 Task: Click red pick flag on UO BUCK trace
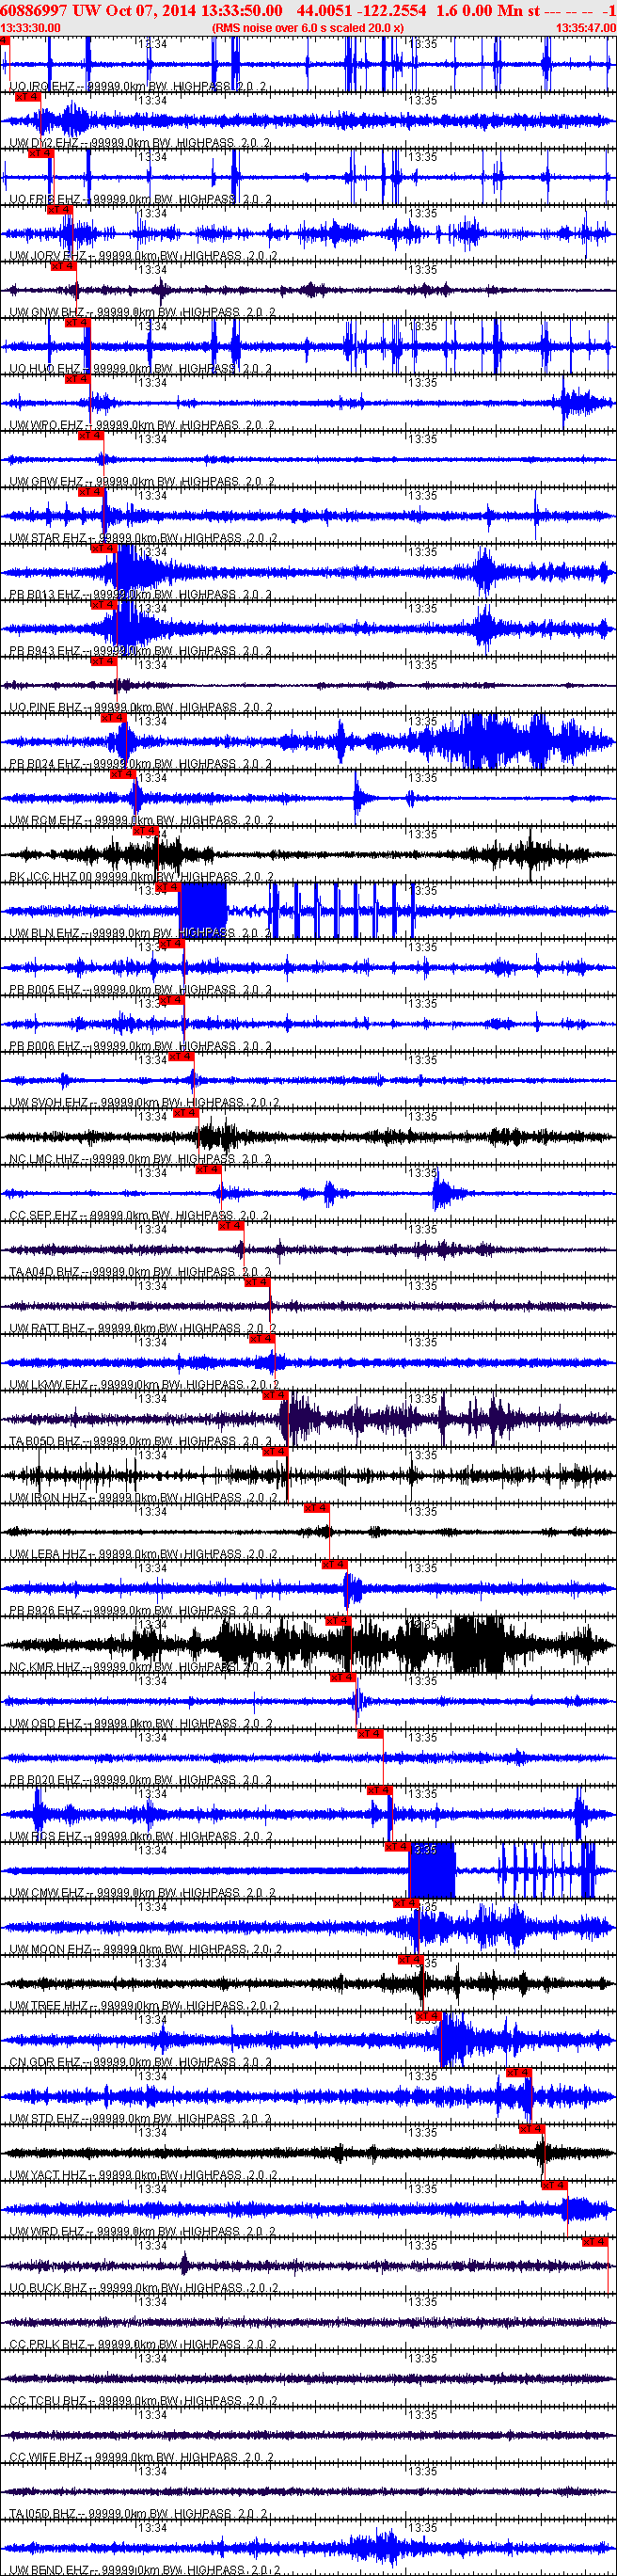[x=595, y=2243]
